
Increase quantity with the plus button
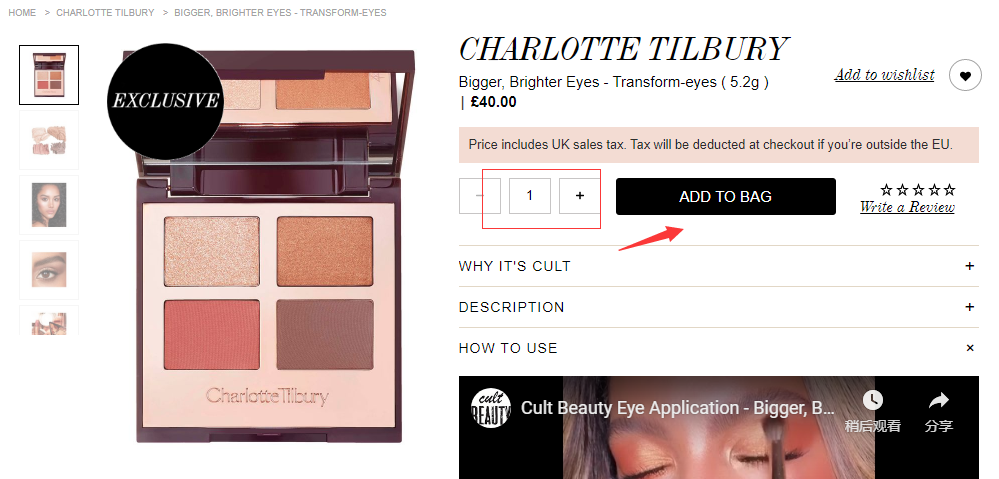coord(580,196)
